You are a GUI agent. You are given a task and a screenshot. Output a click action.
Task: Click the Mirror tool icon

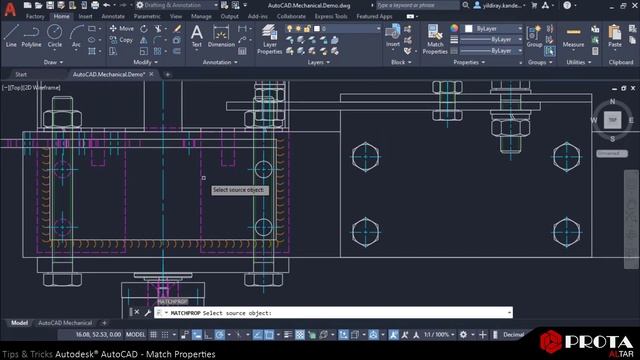[x=144, y=40]
